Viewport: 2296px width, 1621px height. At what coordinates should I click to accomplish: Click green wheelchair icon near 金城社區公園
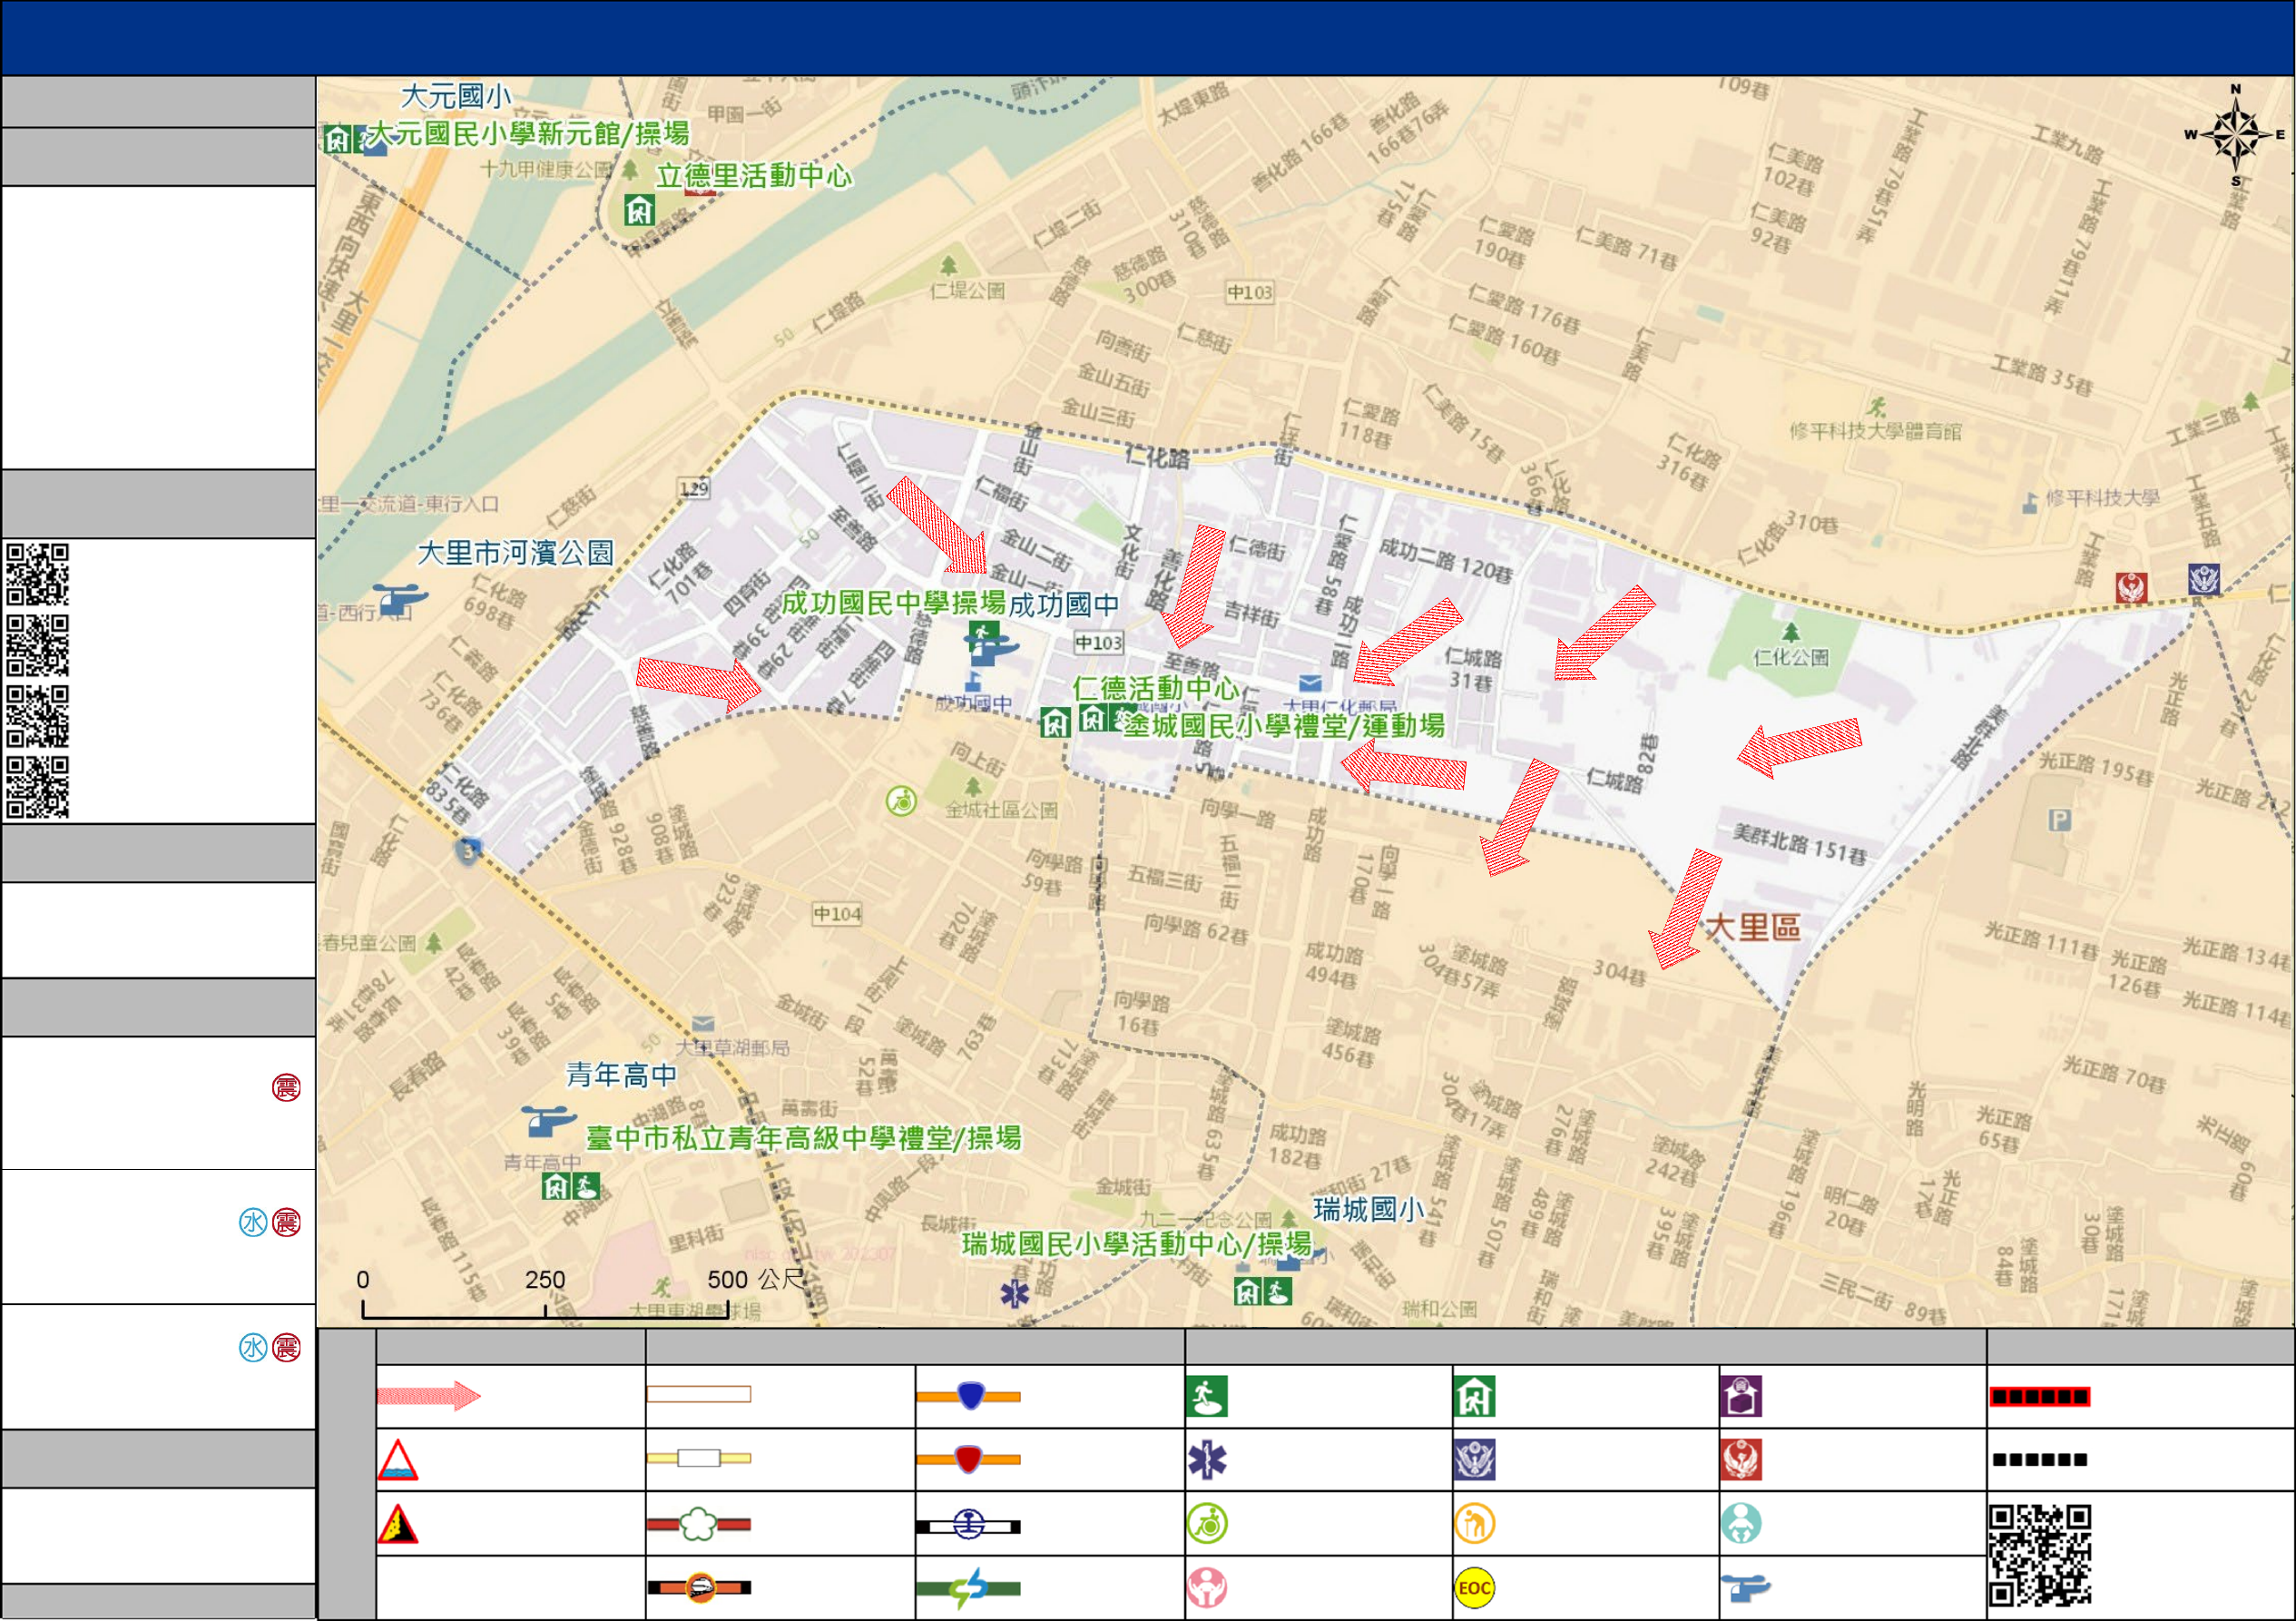coord(901,801)
